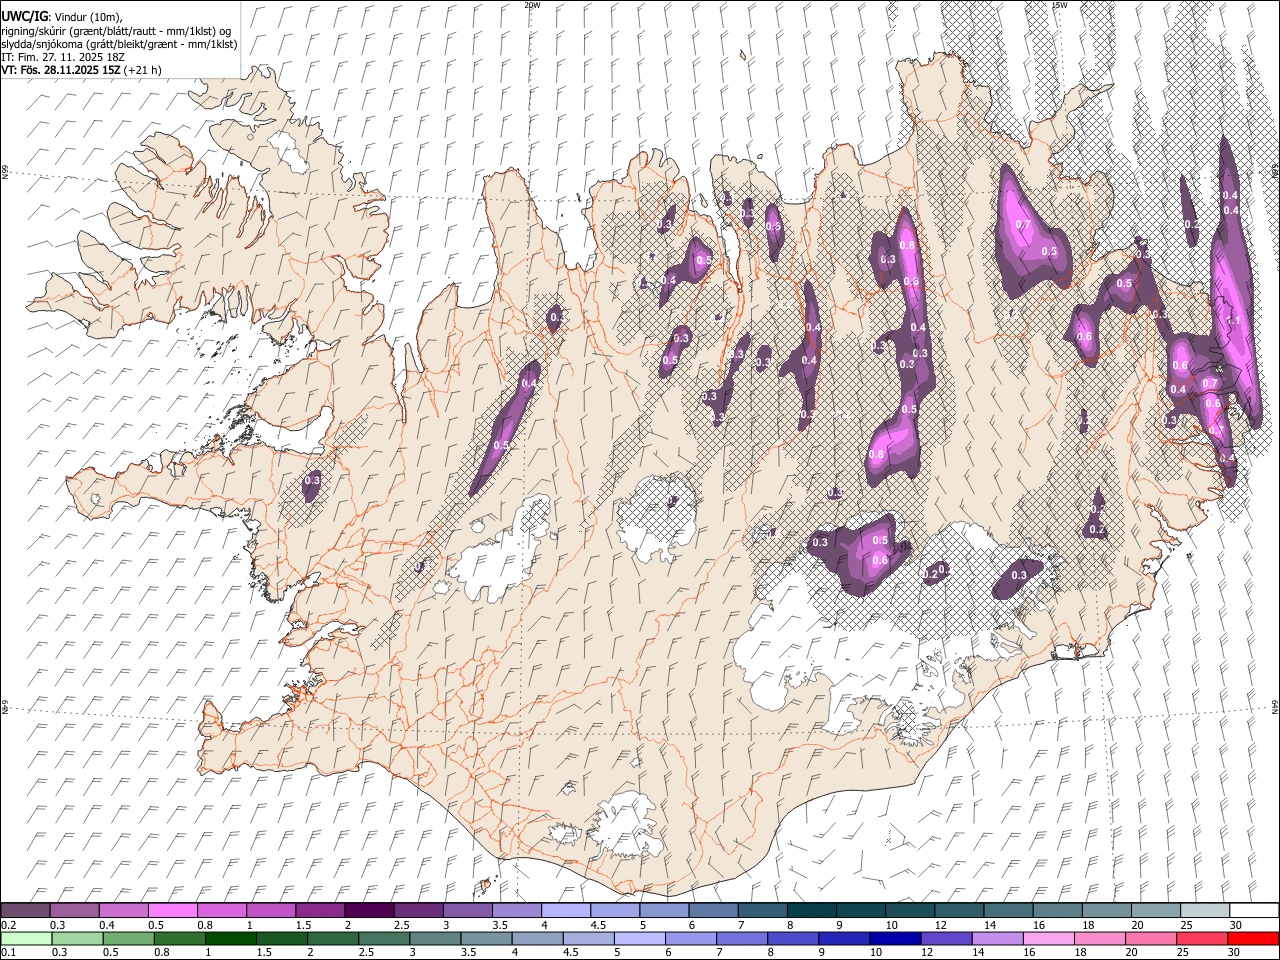The width and height of the screenshot is (1280, 960).
Task: Click the 0.2–0.3 swatch in upper snow legend
Action: (26, 910)
